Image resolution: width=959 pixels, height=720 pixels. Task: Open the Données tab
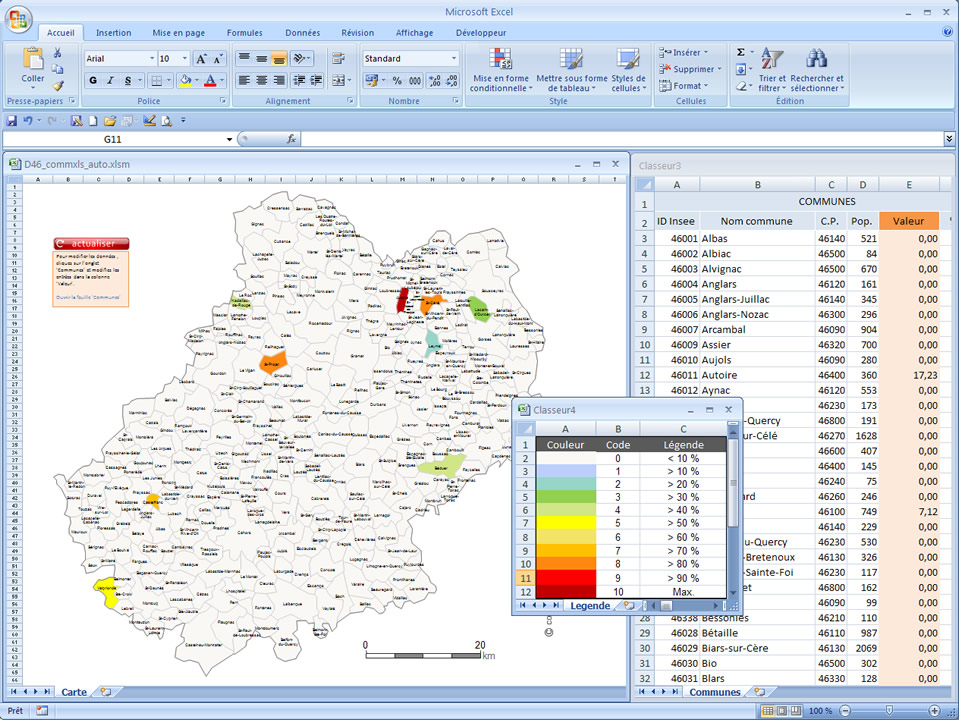pos(302,32)
